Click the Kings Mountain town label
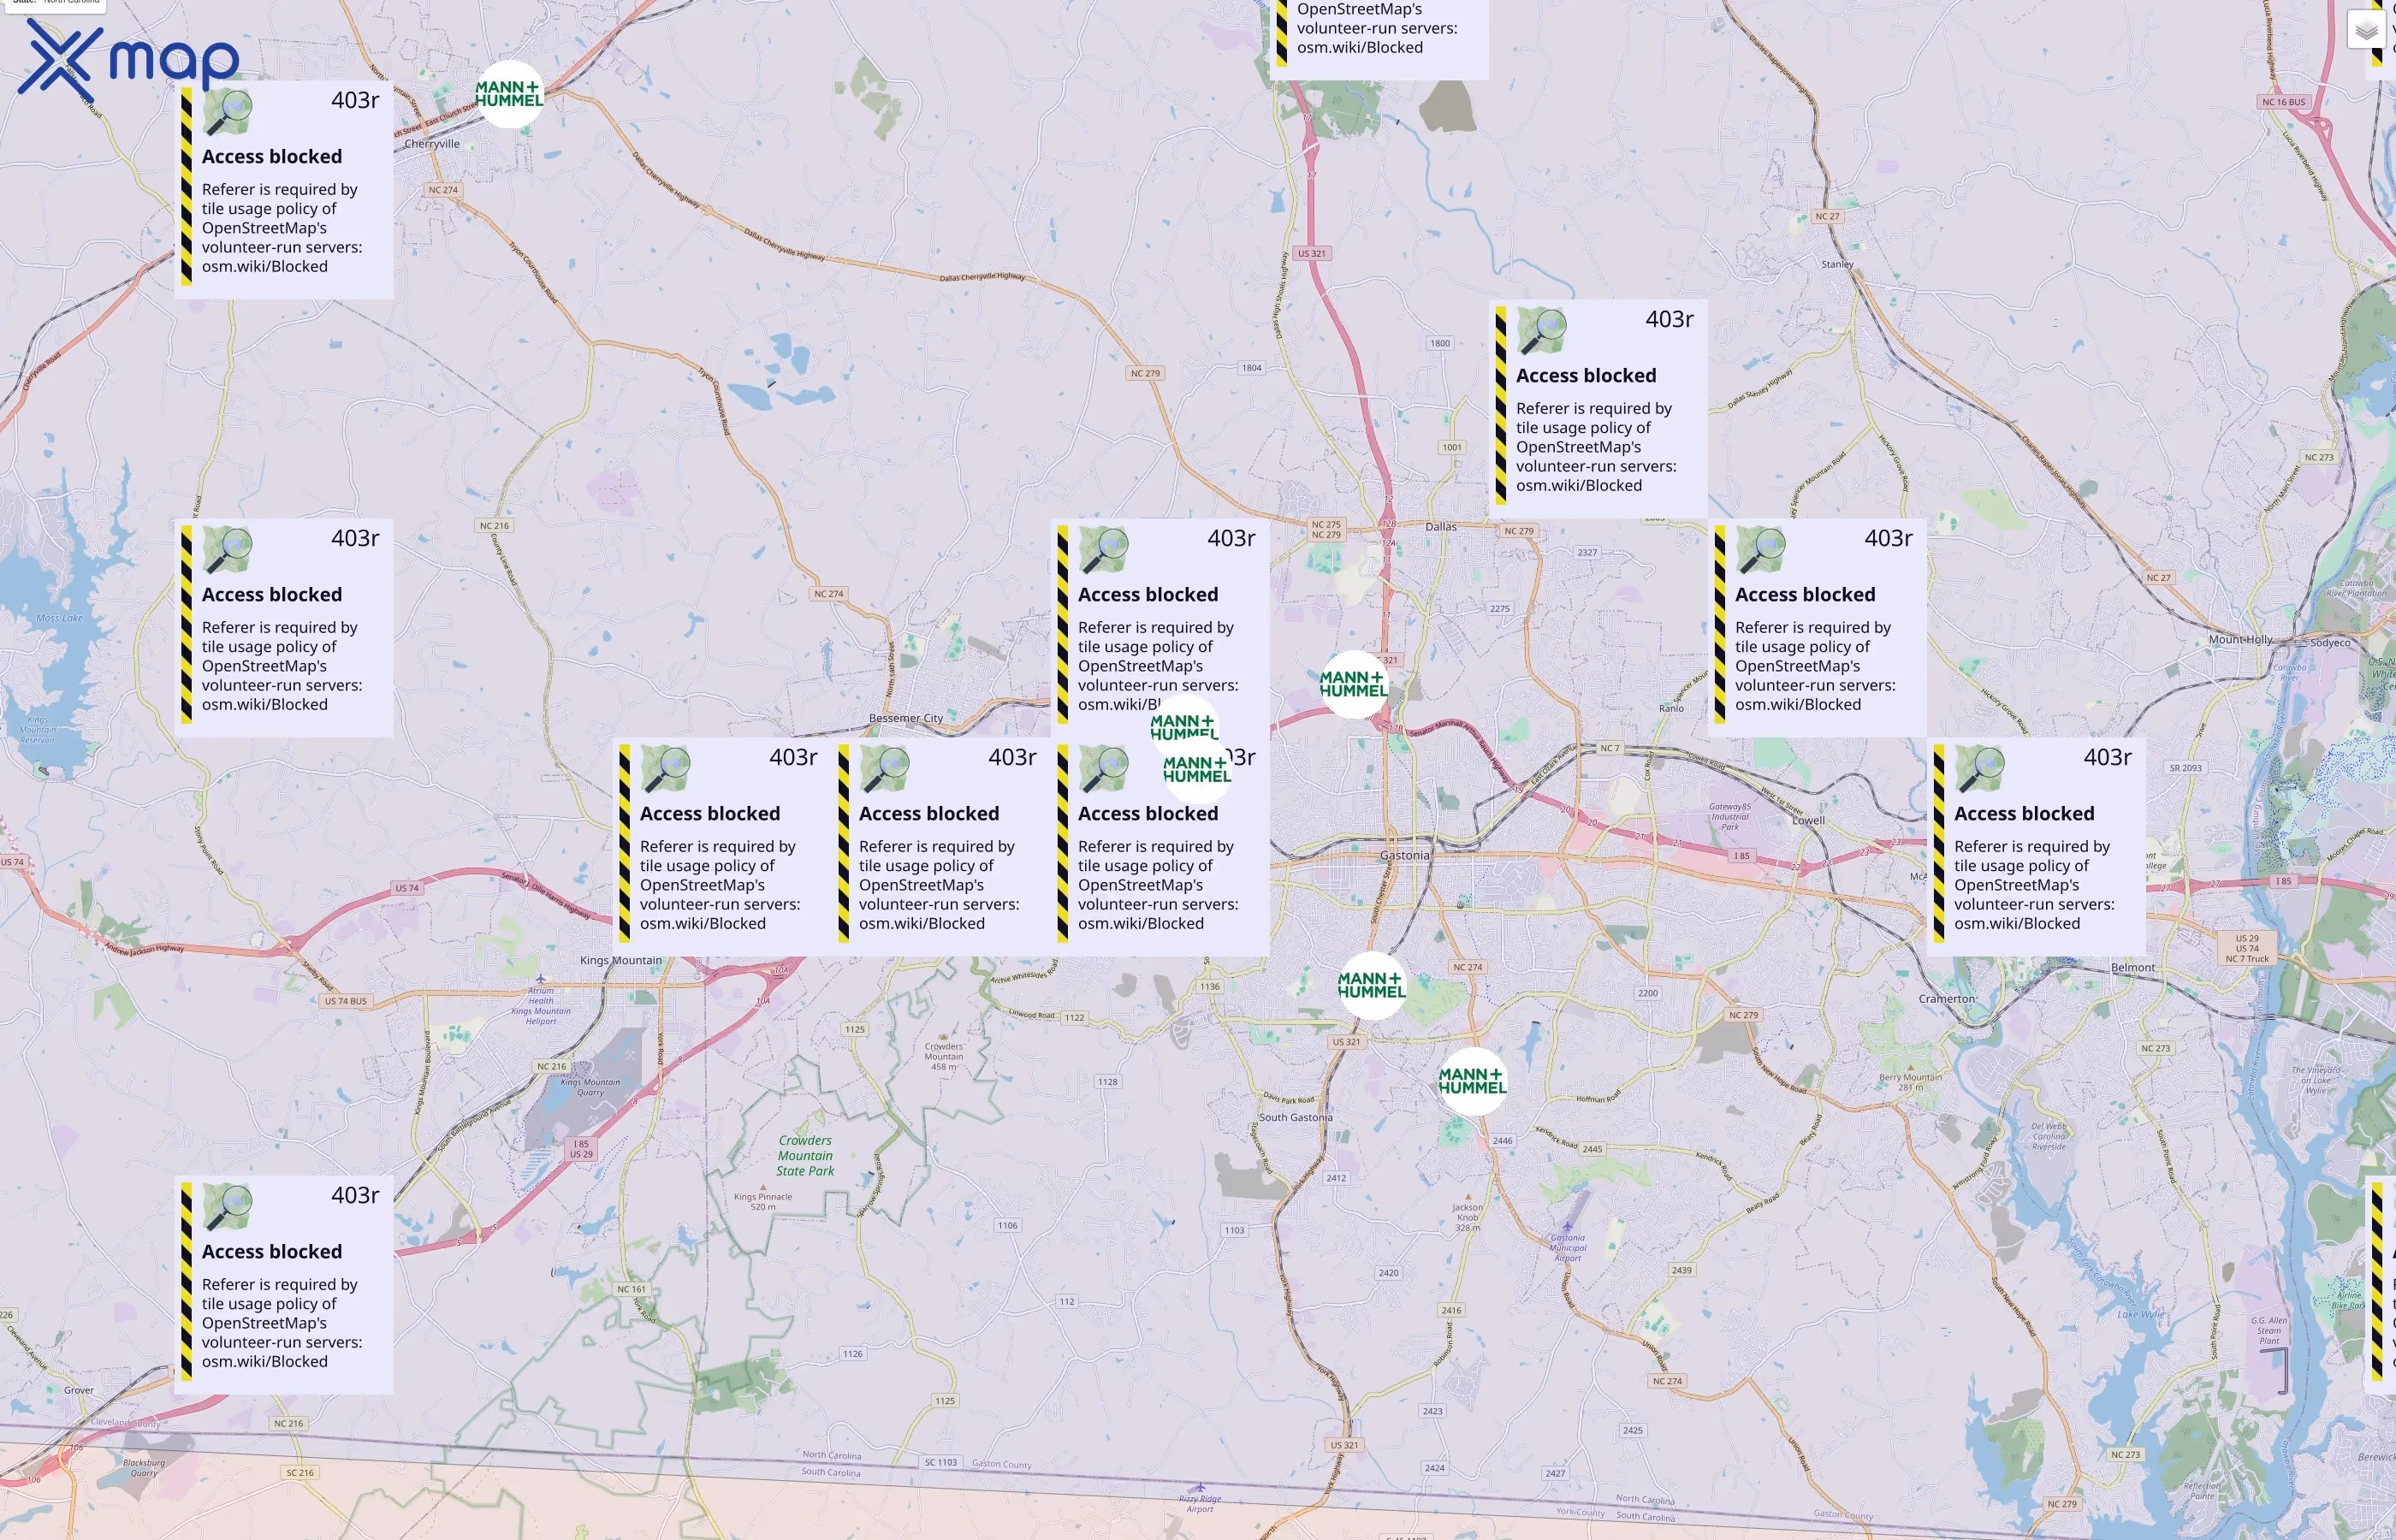Screen dimensions: 2396x1540 pos(621,960)
